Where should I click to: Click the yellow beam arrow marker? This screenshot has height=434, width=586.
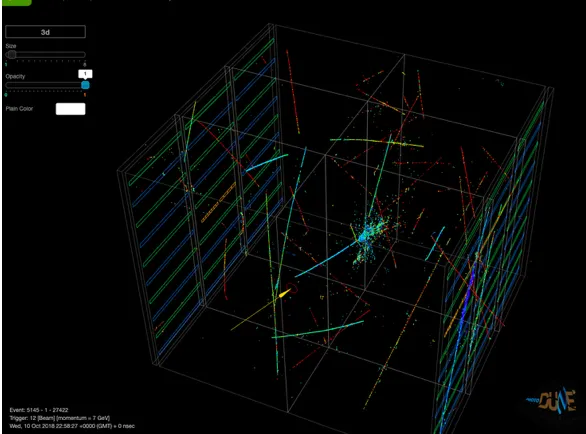pos(284,293)
